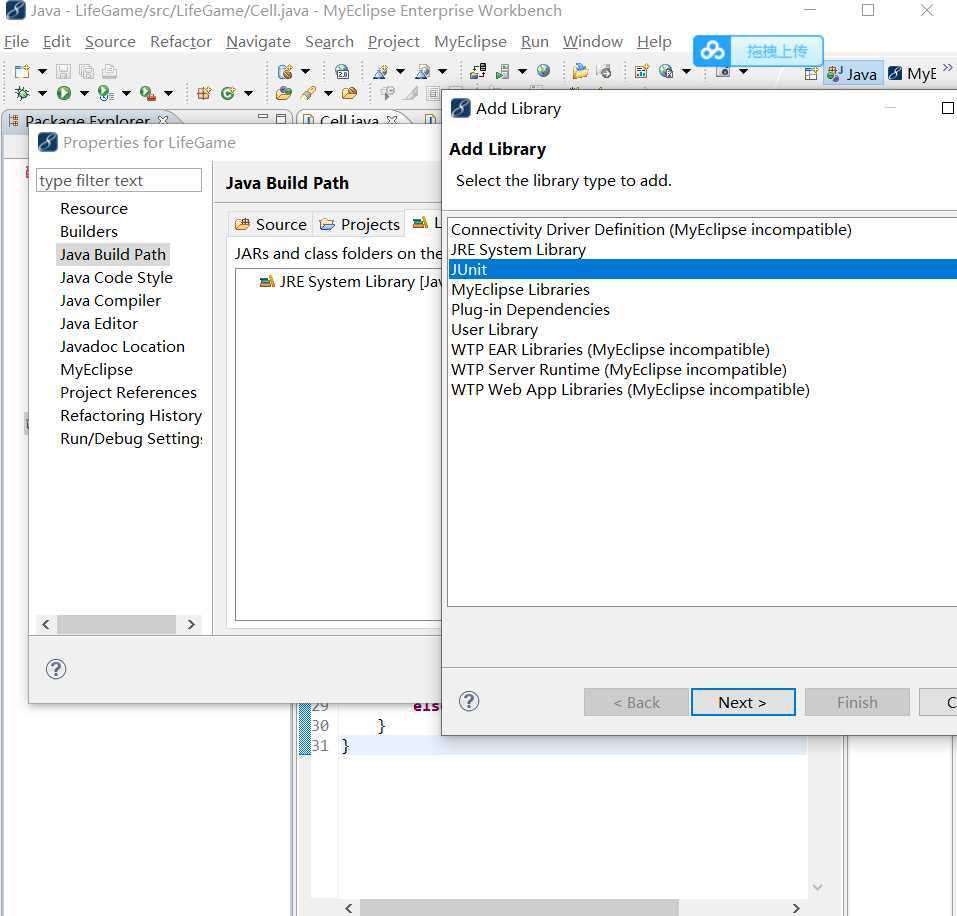Open the Navigate menu

pos(258,41)
